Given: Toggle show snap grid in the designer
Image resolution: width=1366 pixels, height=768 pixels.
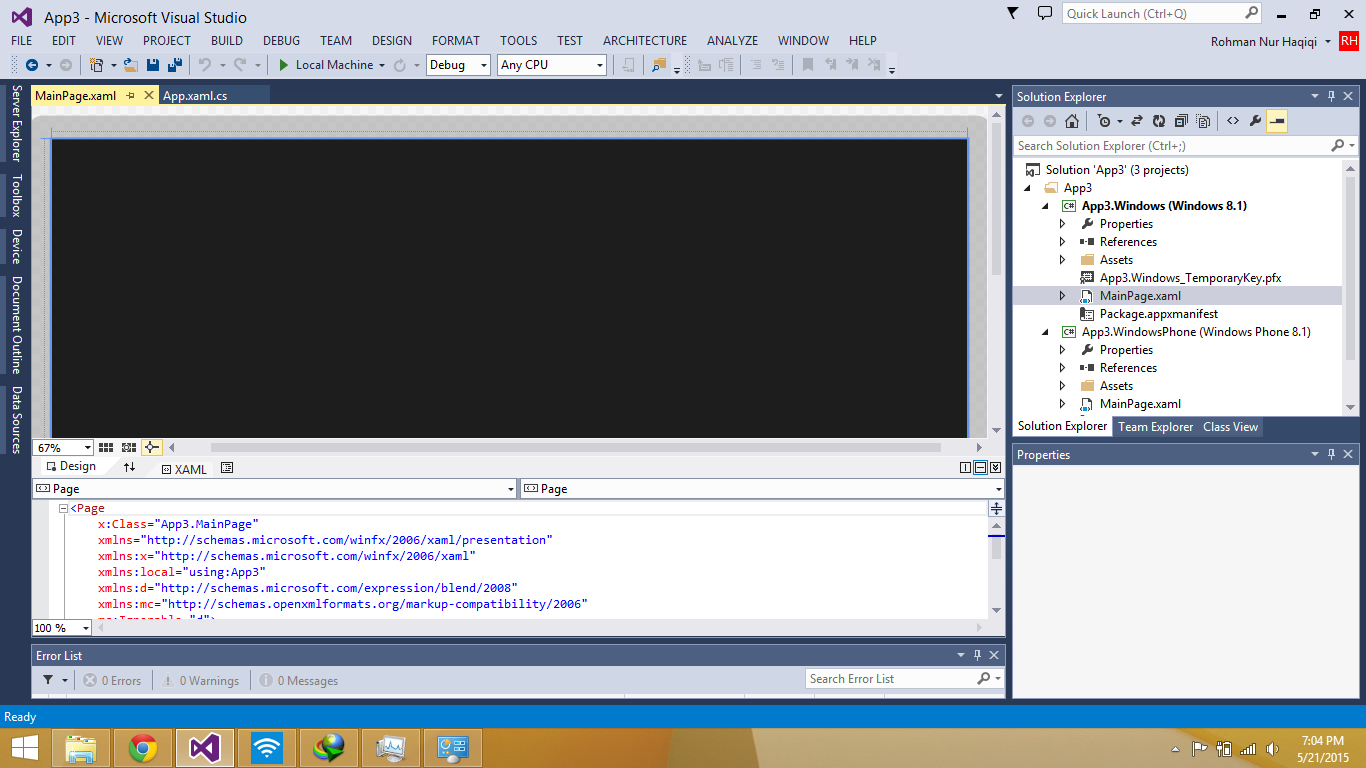Looking at the screenshot, I should pyautogui.click(x=106, y=448).
